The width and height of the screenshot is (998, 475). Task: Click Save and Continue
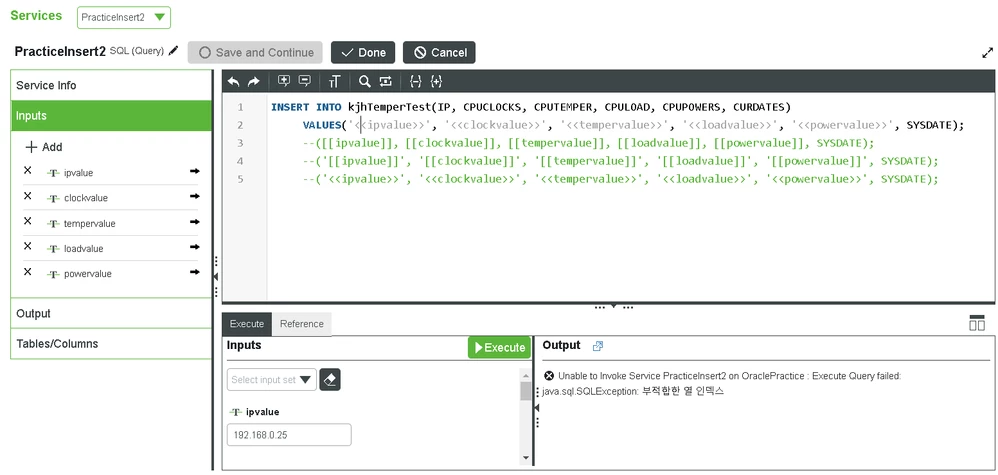coord(255,53)
